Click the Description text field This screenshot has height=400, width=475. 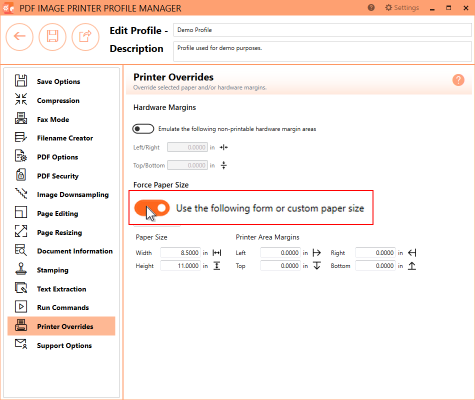click(322, 51)
